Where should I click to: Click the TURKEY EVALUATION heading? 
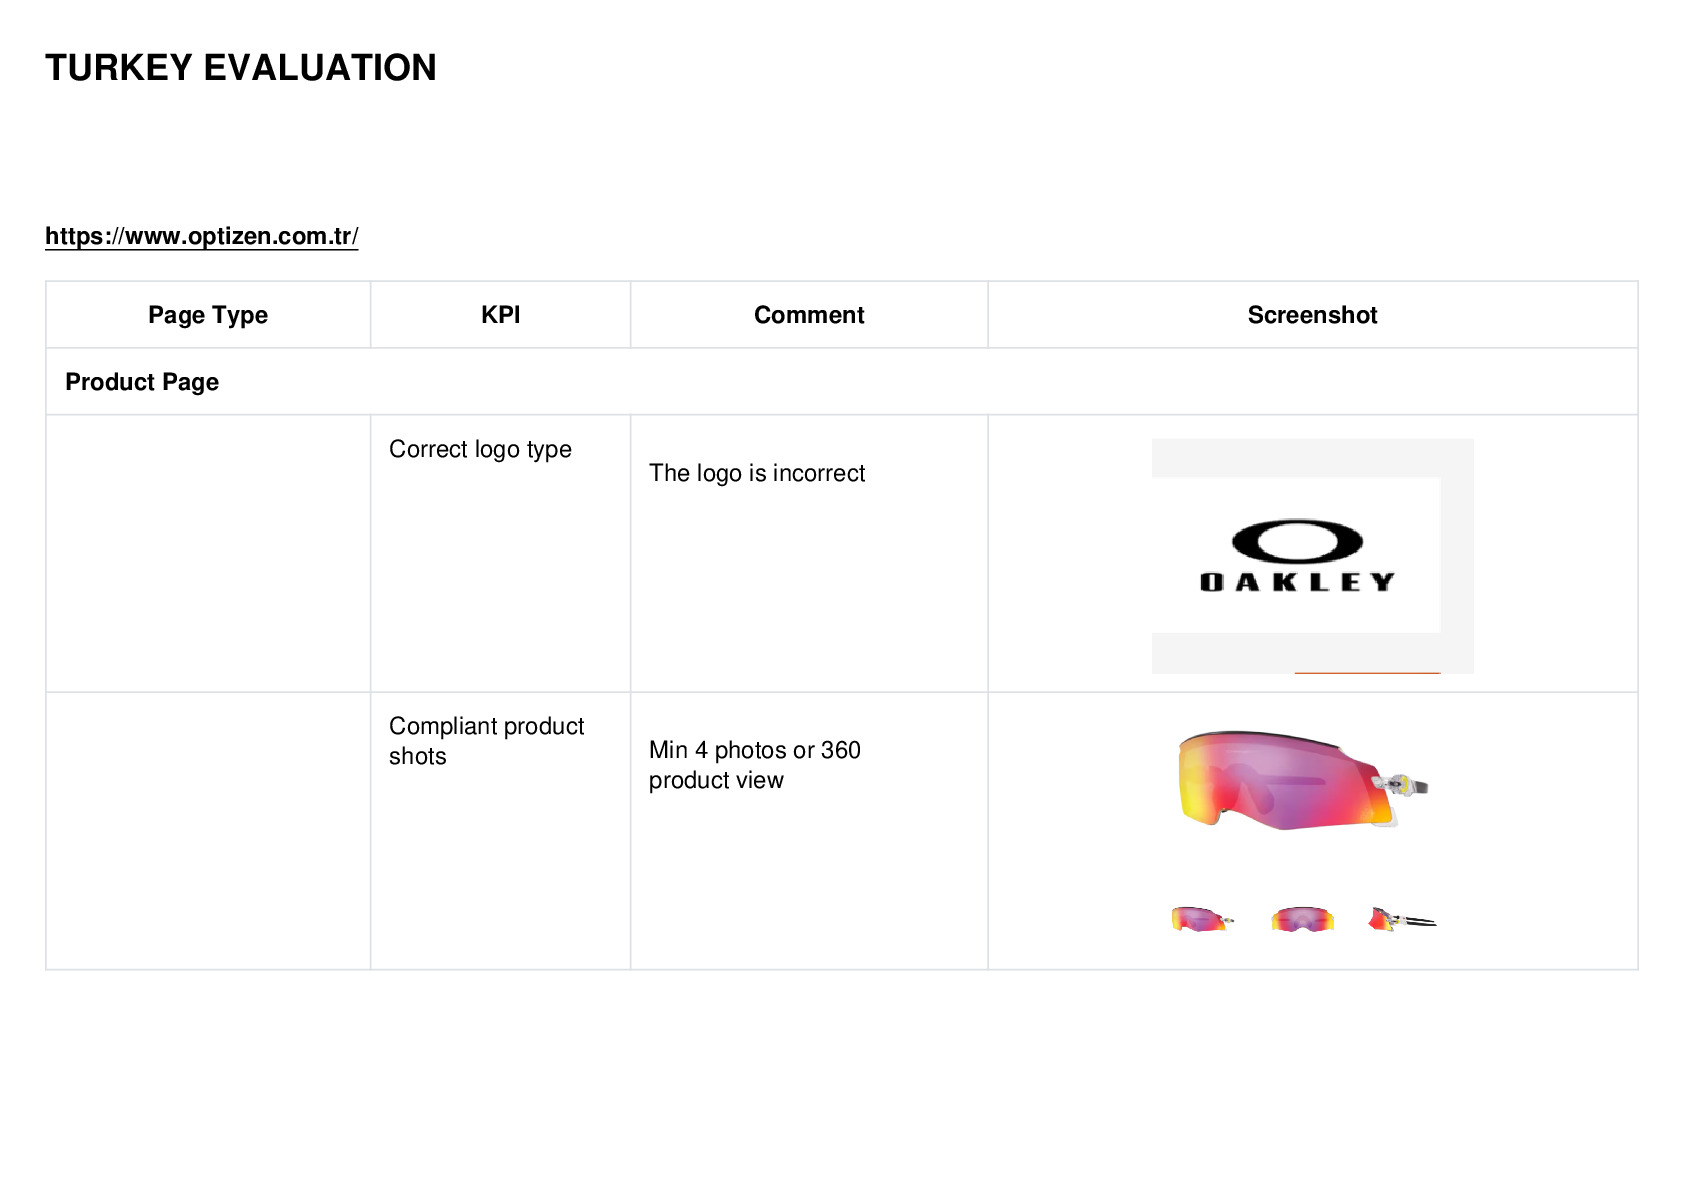[241, 68]
